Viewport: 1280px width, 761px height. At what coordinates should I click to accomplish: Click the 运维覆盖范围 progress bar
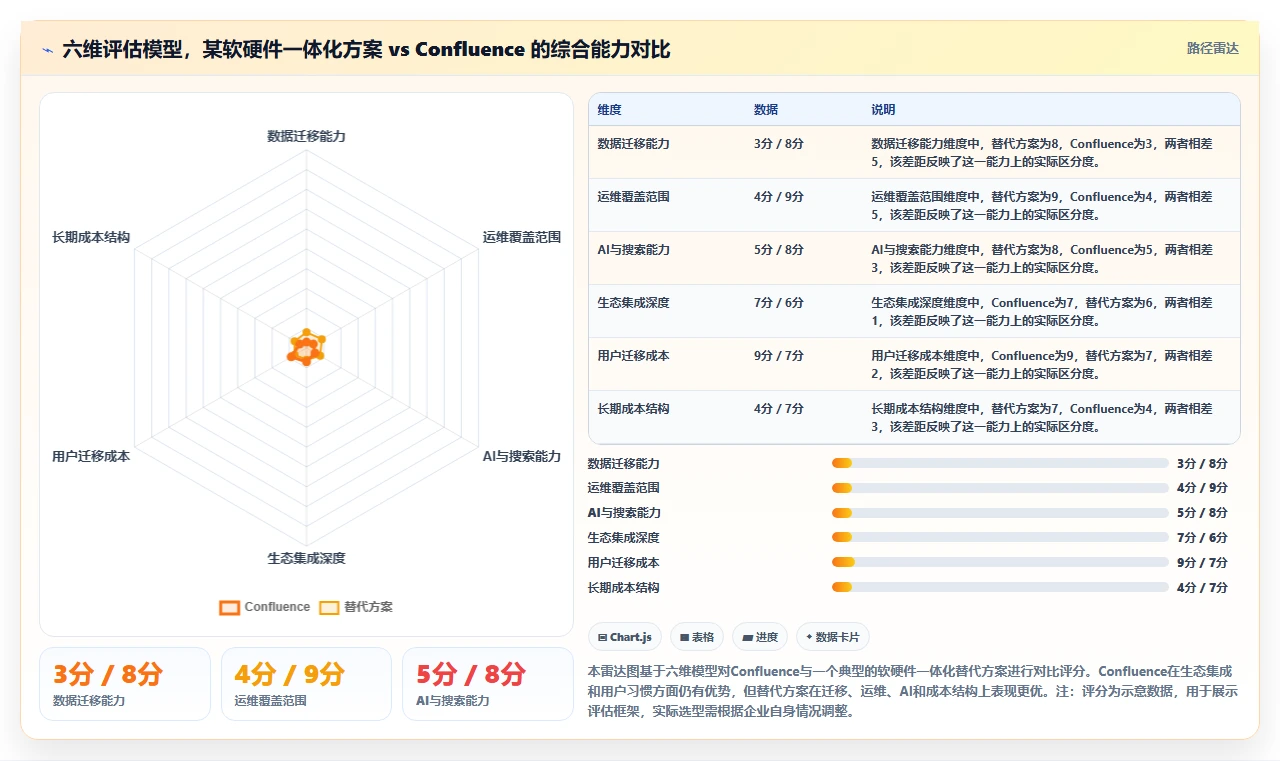(x=1000, y=488)
